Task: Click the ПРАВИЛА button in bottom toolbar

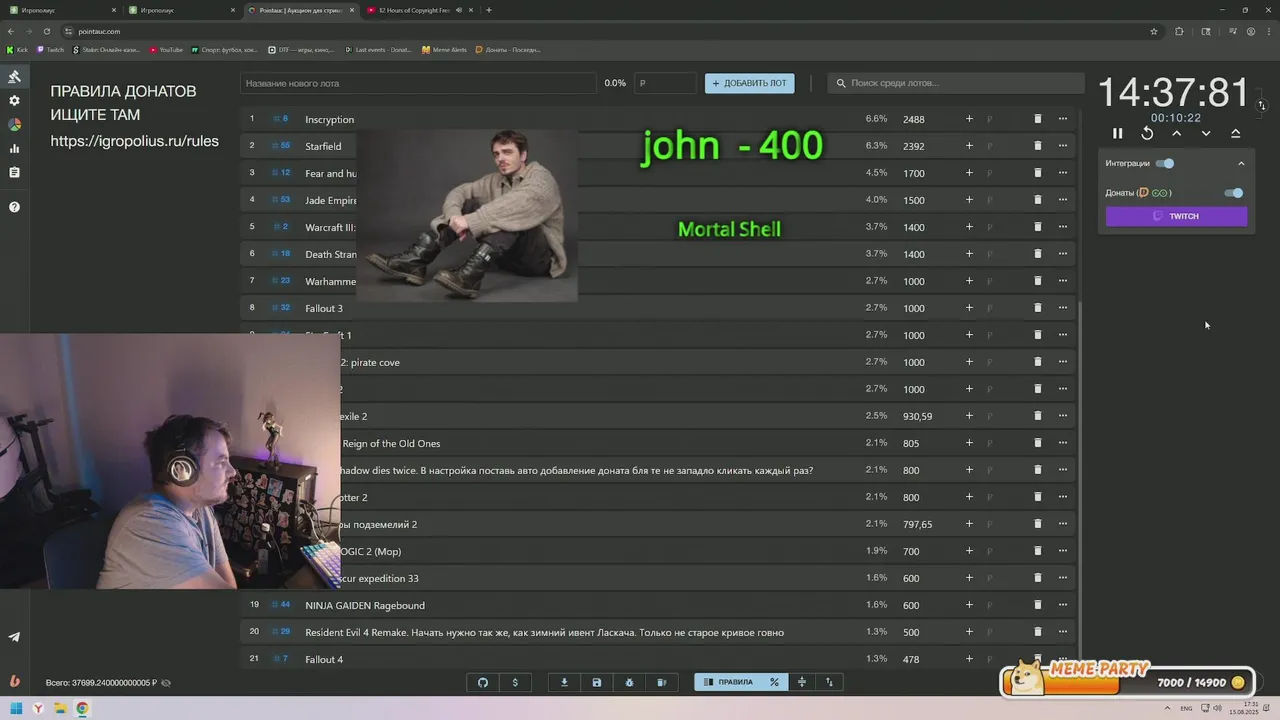Action: click(x=729, y=682)
